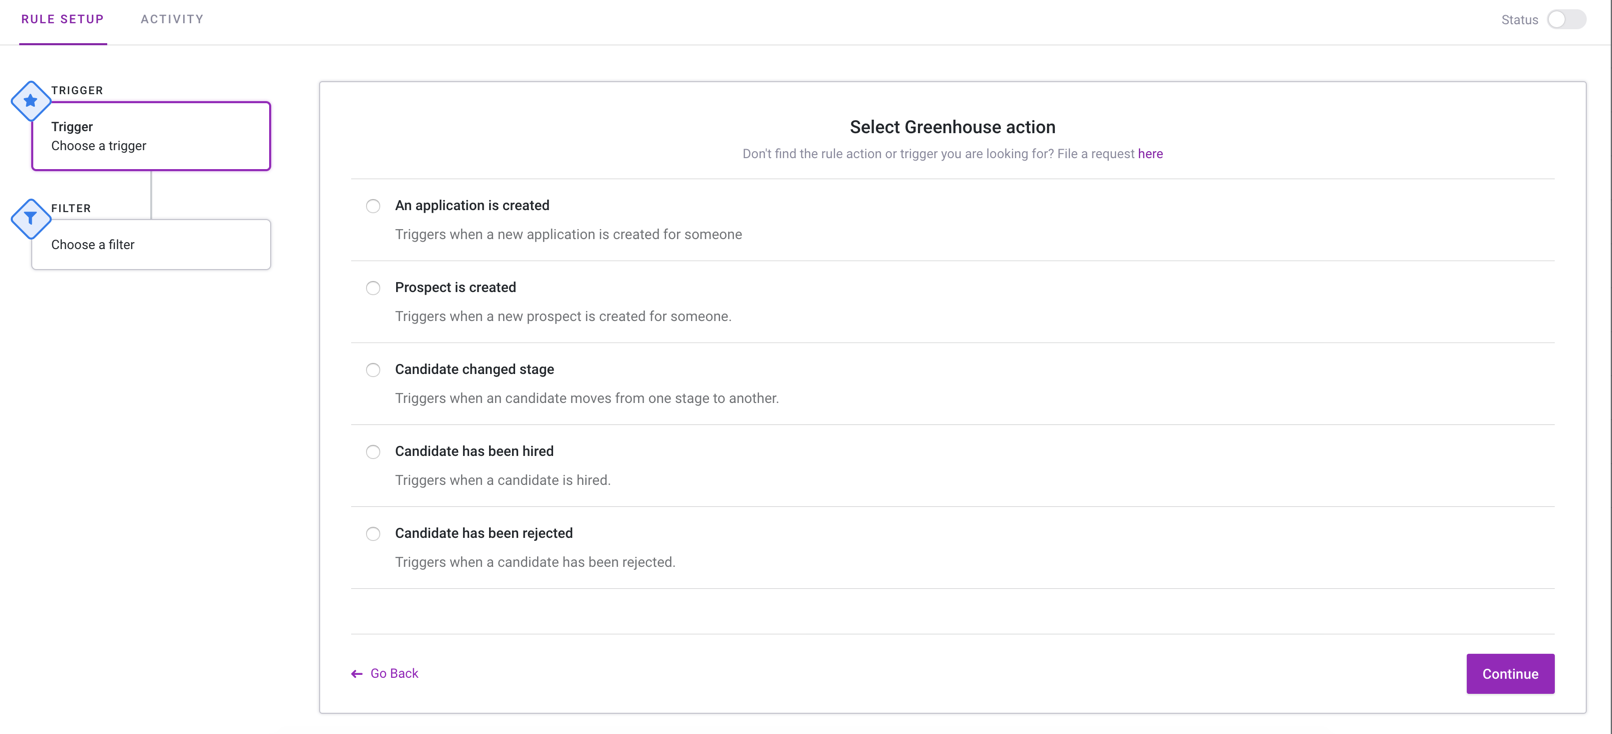Screen dimensions: 1612x734
Task: Open the Activity tab
Action: tap(172, 19)
